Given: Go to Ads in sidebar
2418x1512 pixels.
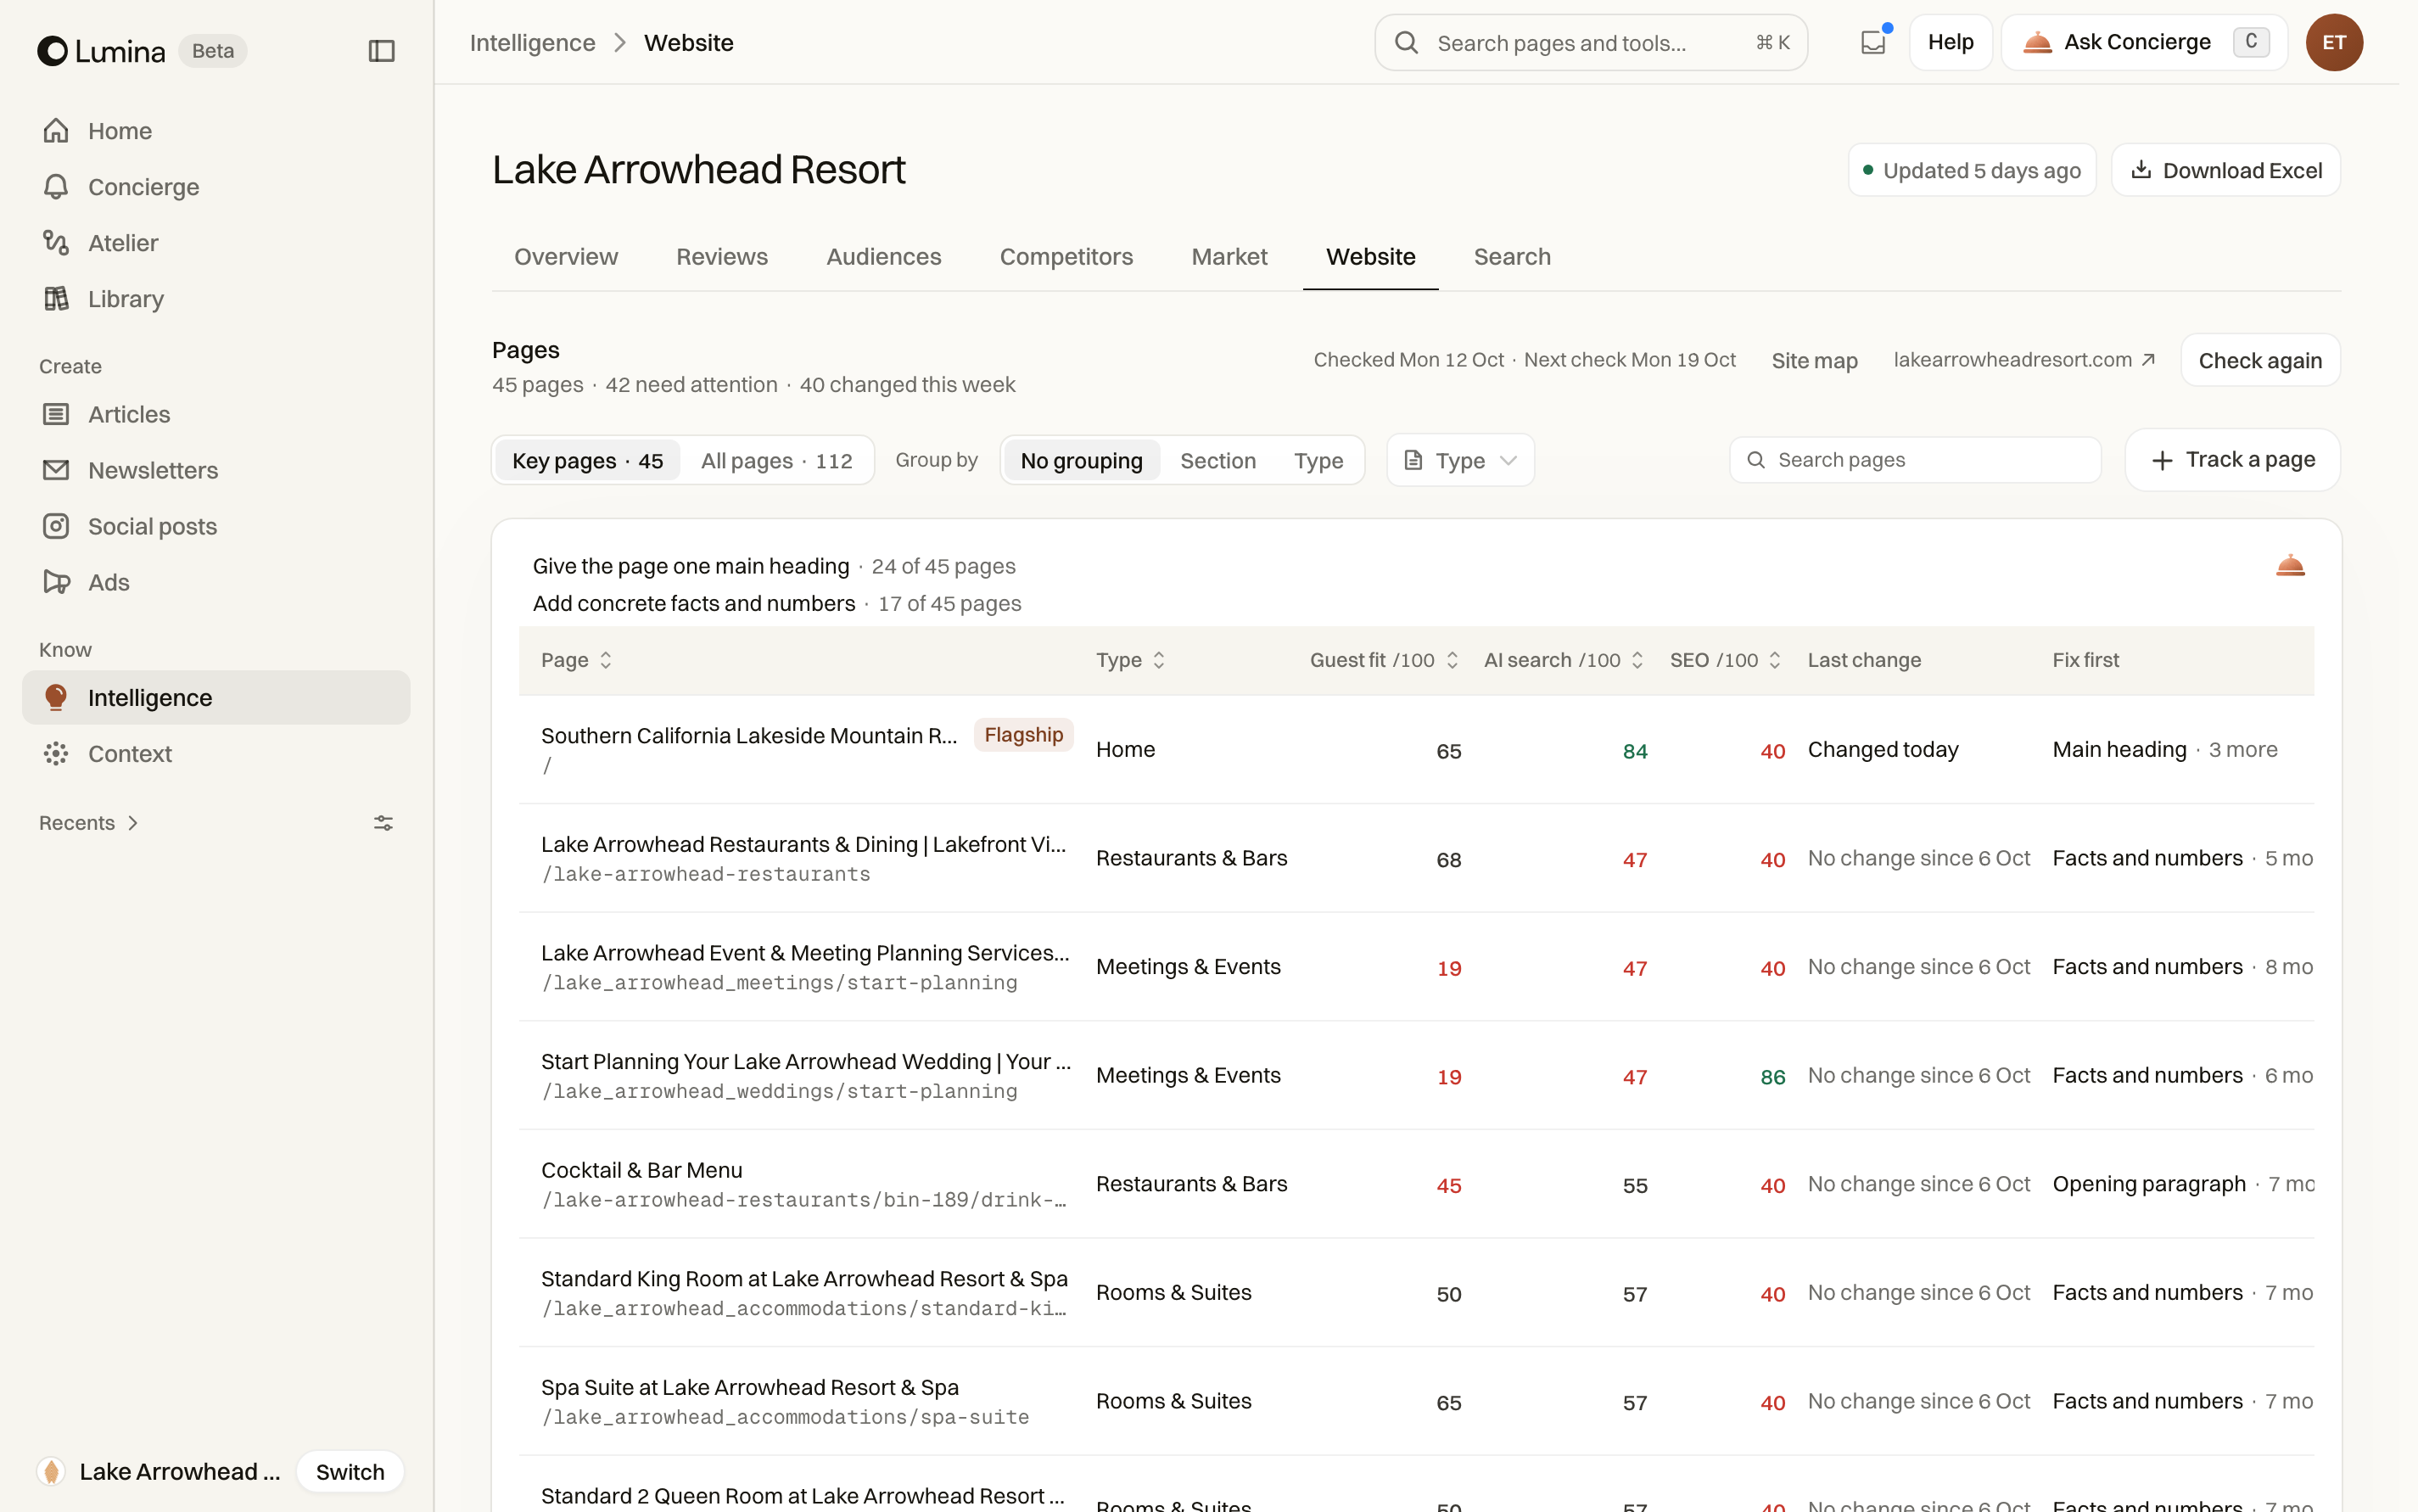Looking at the screenshot, I should click(x=216, y=582).
